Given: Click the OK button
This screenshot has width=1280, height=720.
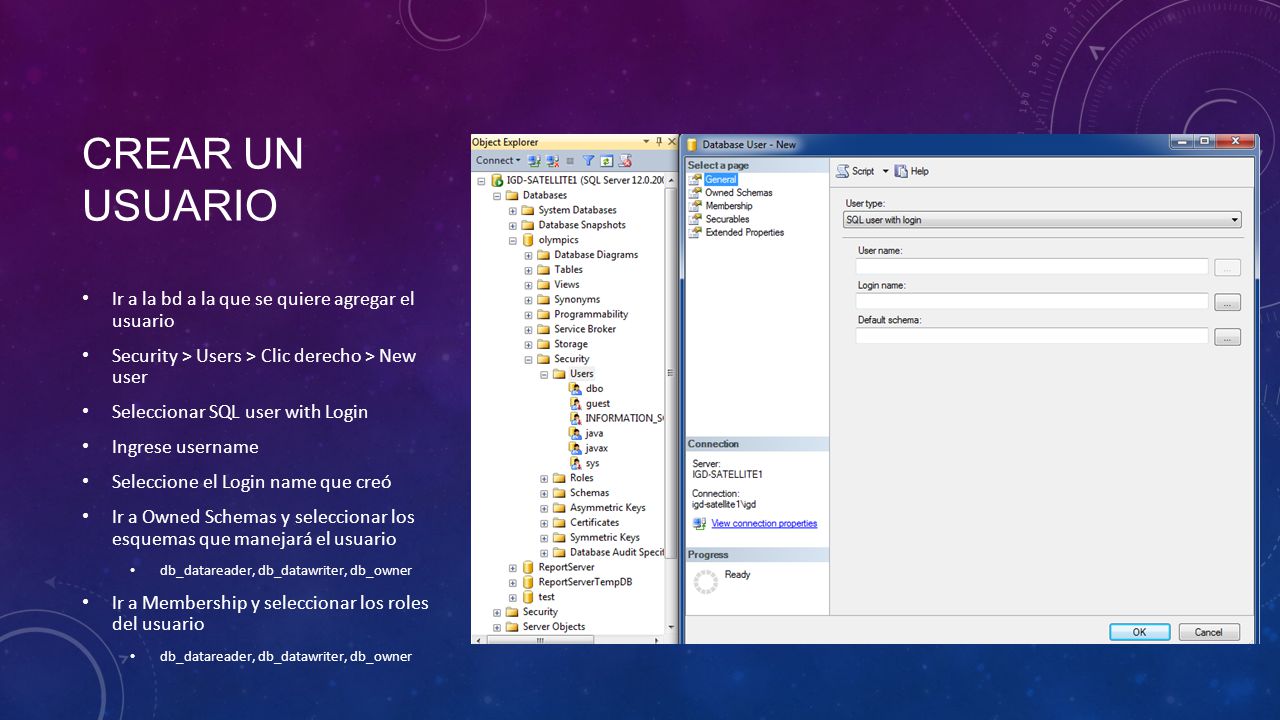Looking at the screenshot, I should click(1140, 632).
